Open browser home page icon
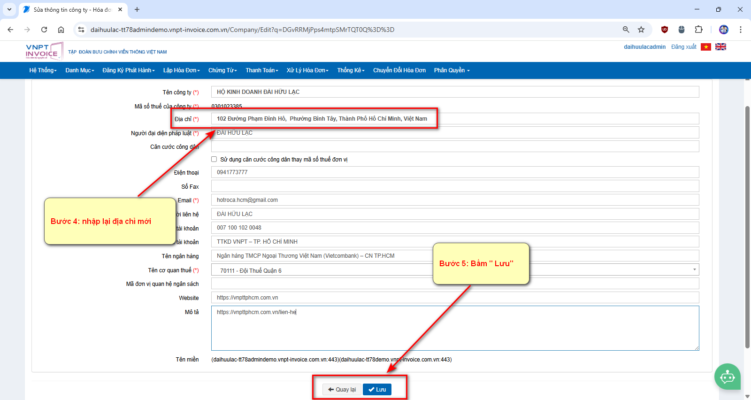Screen dimensions: 751x400 click(61, 30)
